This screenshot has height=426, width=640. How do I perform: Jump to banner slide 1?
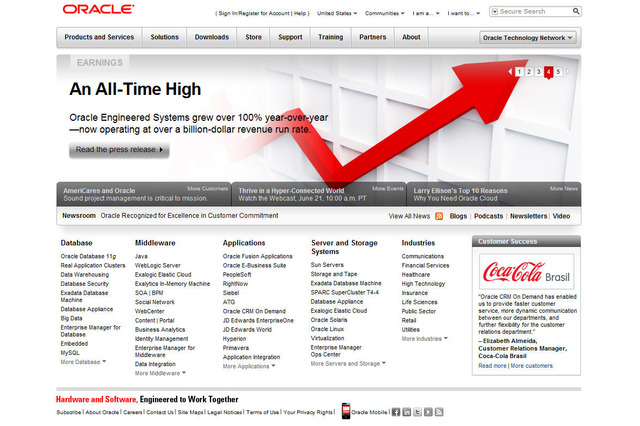coord(519,72)
